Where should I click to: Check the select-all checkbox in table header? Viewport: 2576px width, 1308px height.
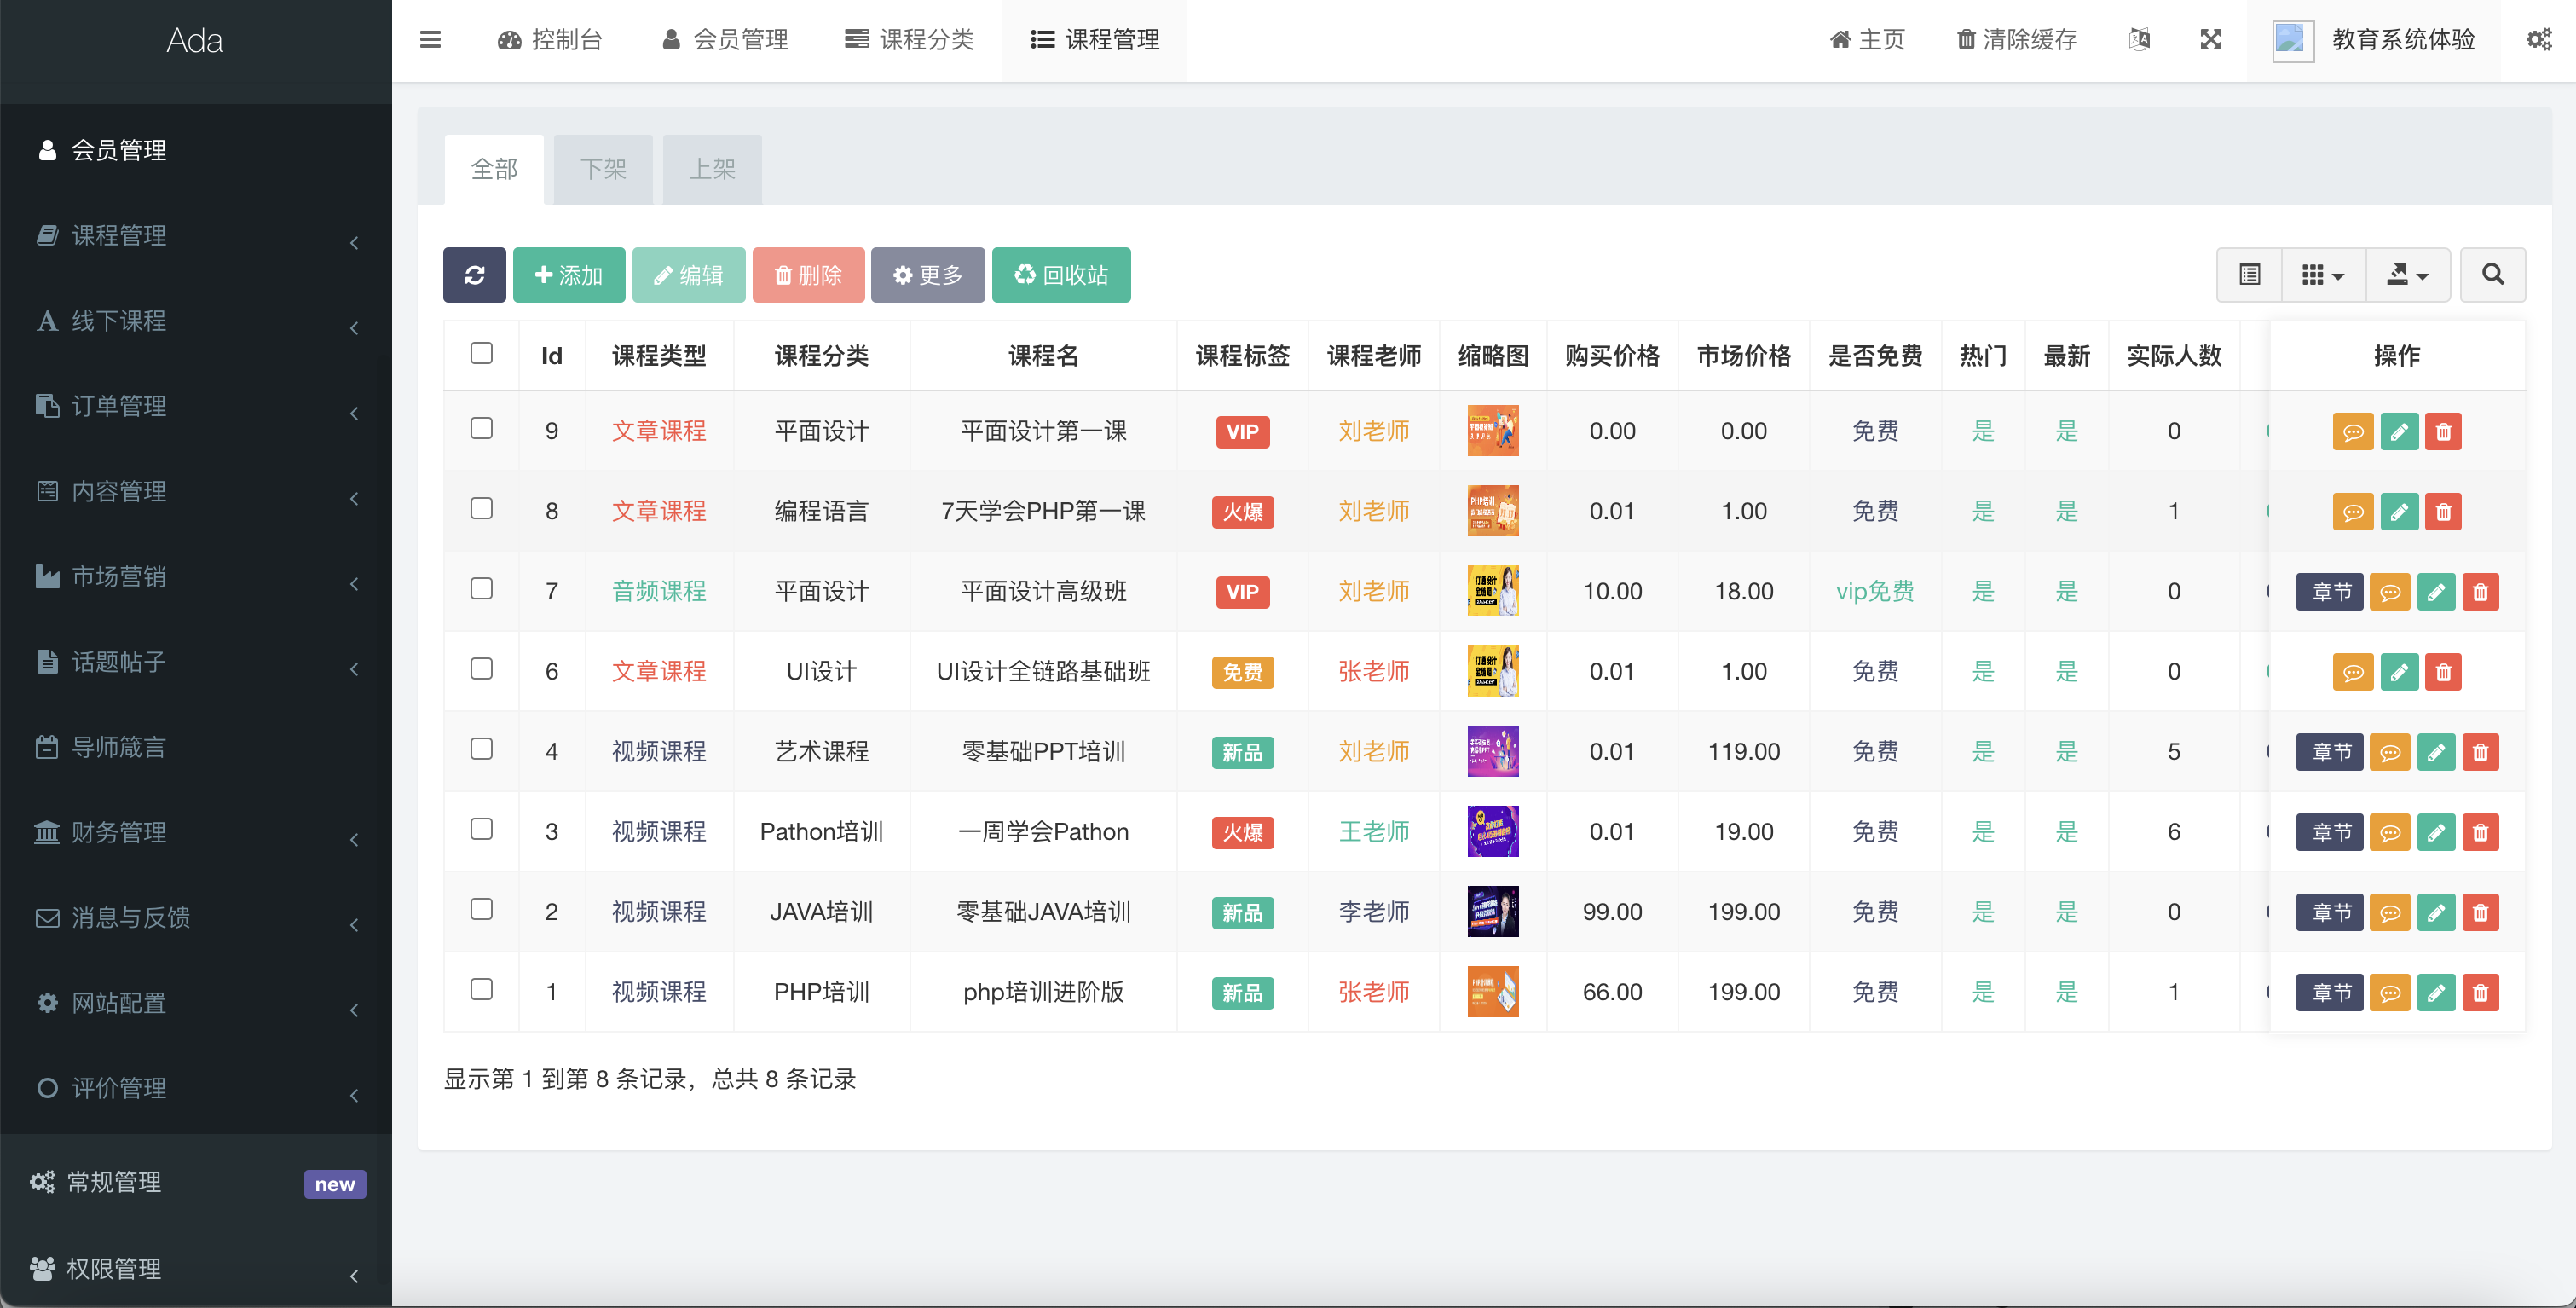481,353
